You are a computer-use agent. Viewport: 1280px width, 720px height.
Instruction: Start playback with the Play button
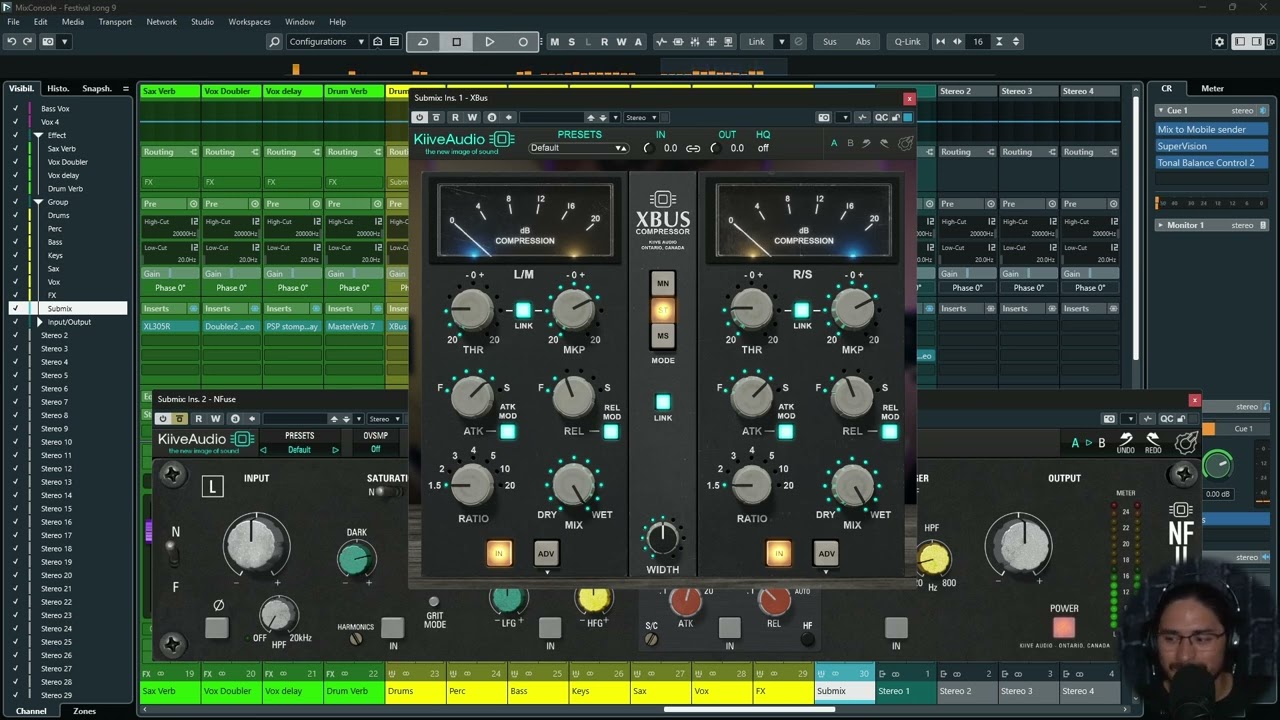[489, 42]
